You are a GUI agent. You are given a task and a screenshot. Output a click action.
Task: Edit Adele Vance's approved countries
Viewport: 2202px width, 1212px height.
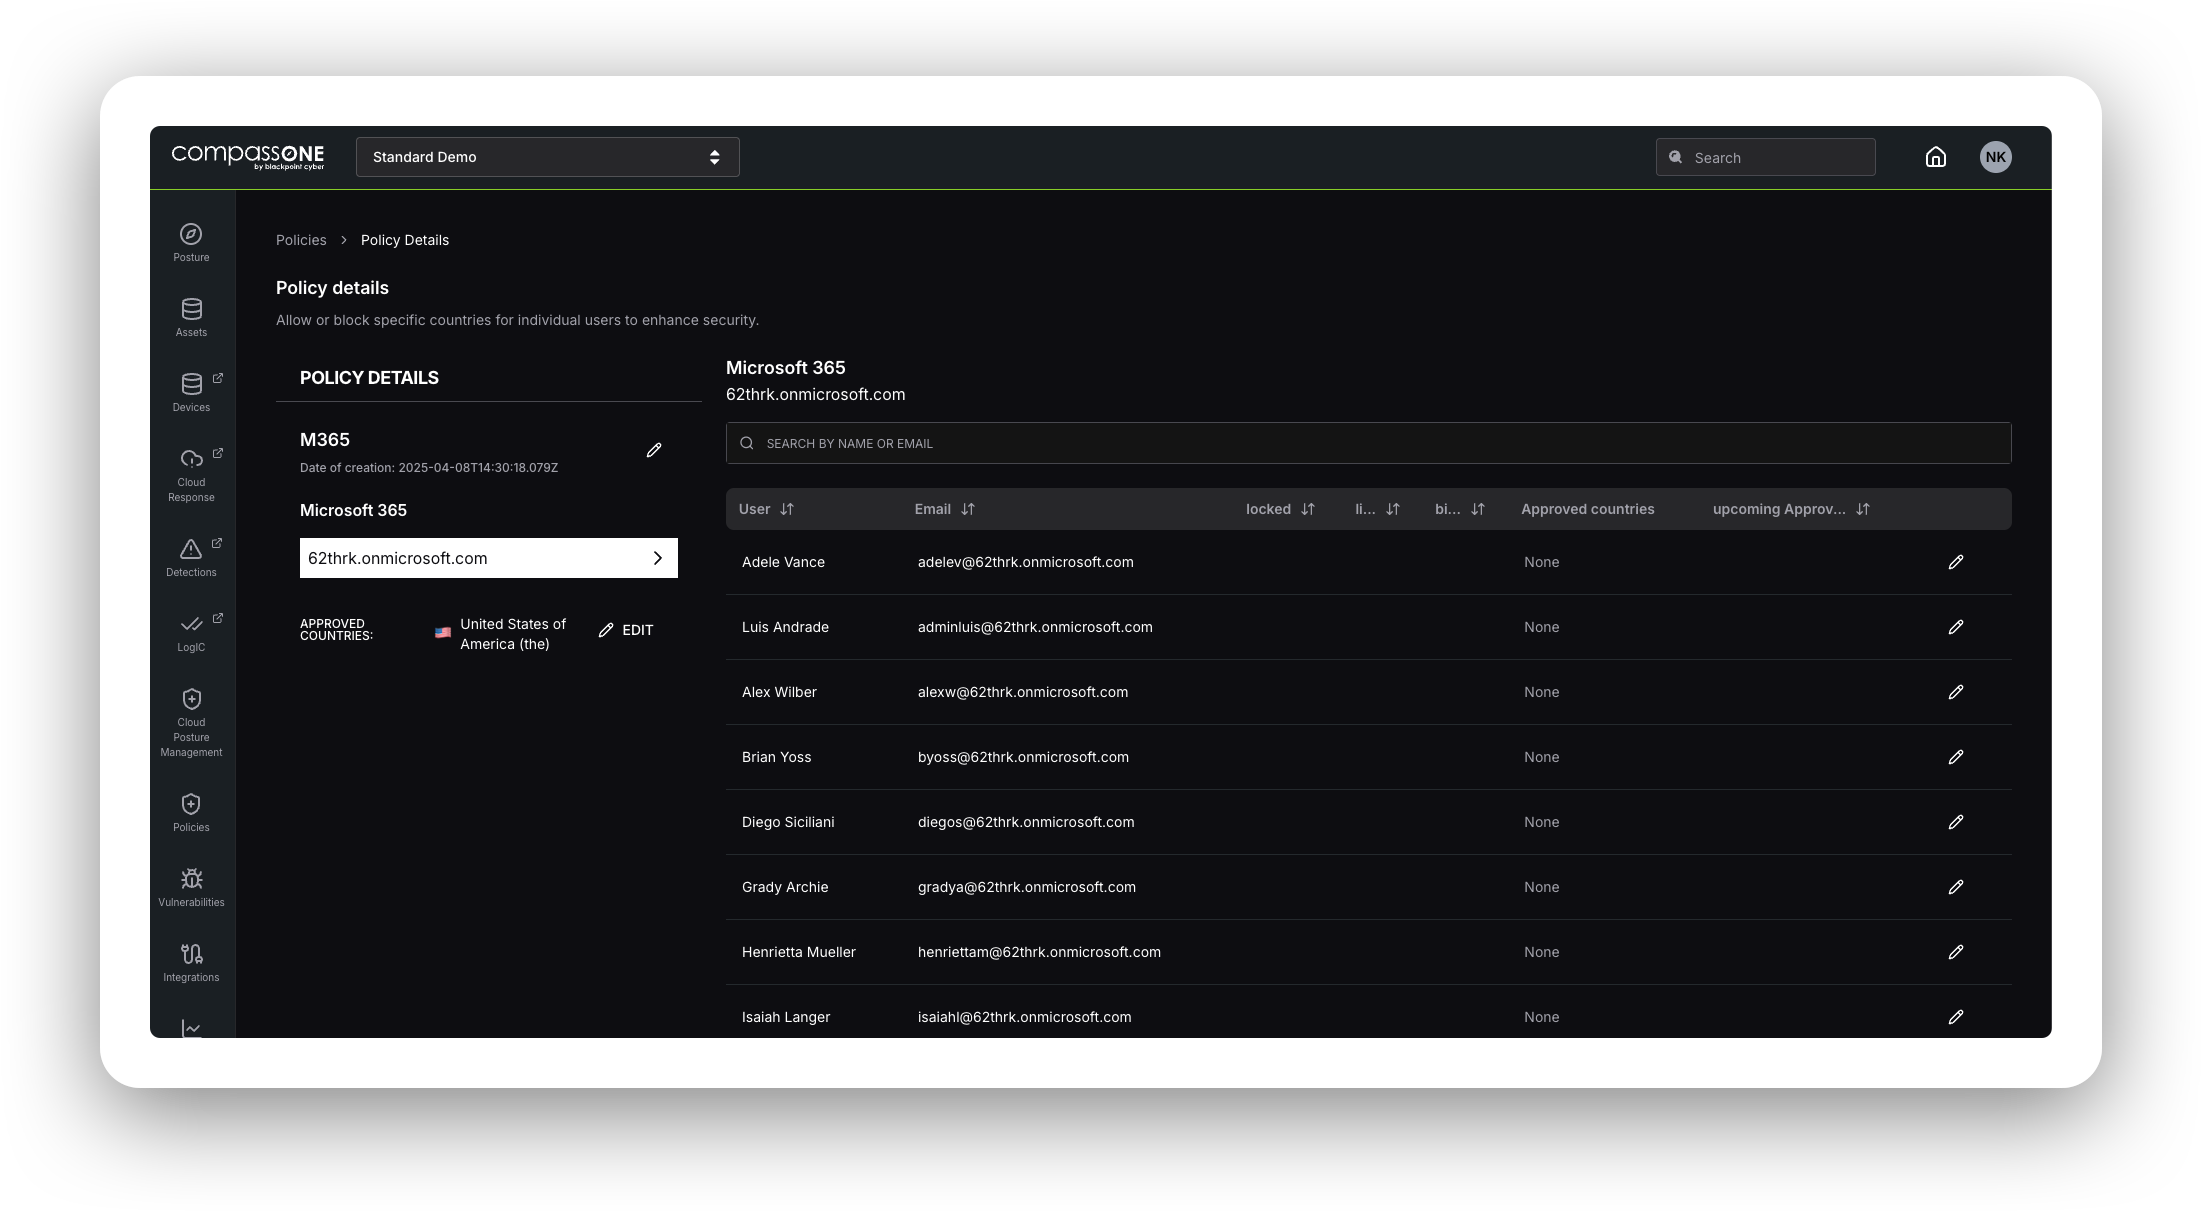(1956, 562)
